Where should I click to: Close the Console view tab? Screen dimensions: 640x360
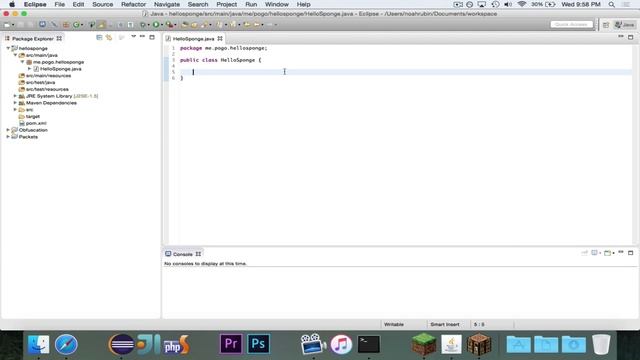198,254
